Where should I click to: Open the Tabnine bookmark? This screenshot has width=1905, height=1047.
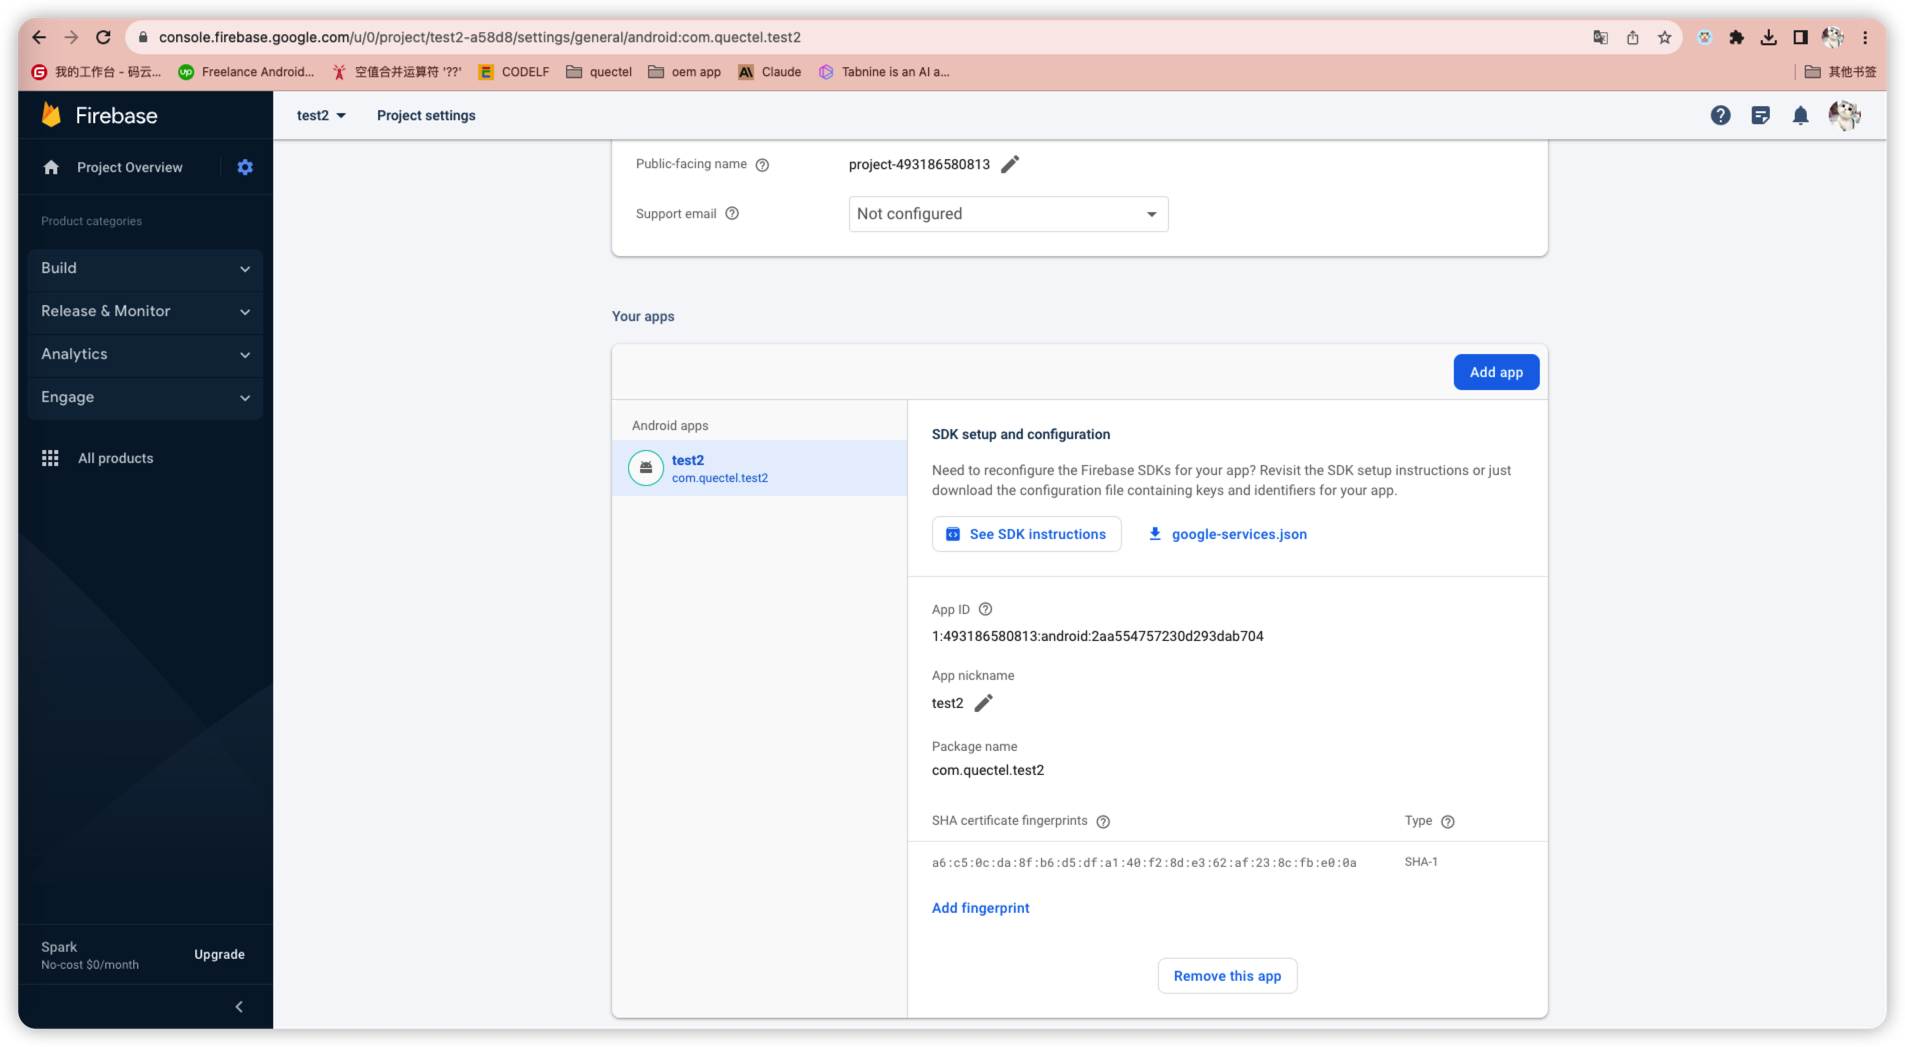(x=884, y=72)
